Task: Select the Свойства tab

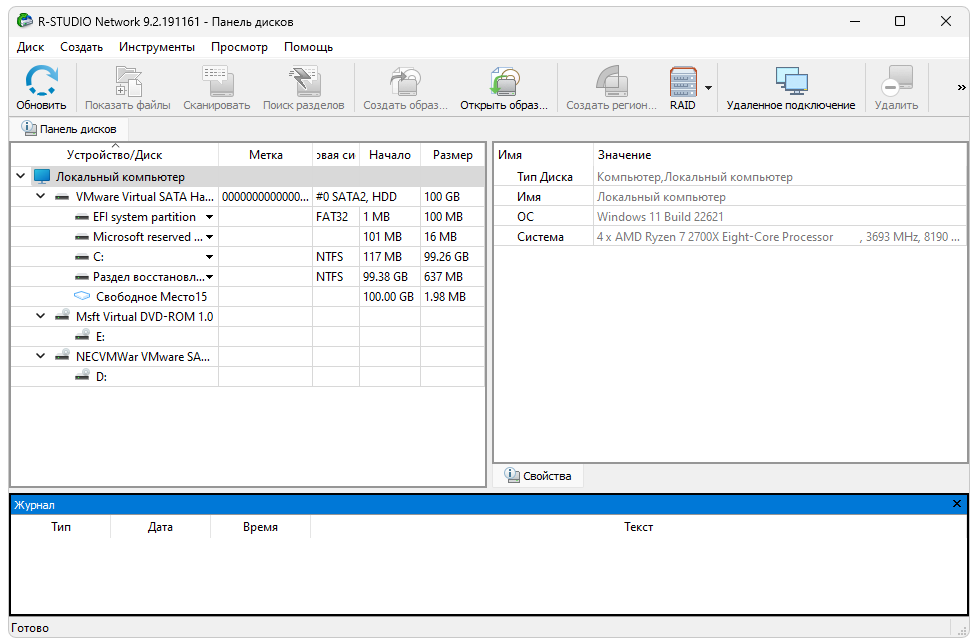Action: tap(538, 476)
